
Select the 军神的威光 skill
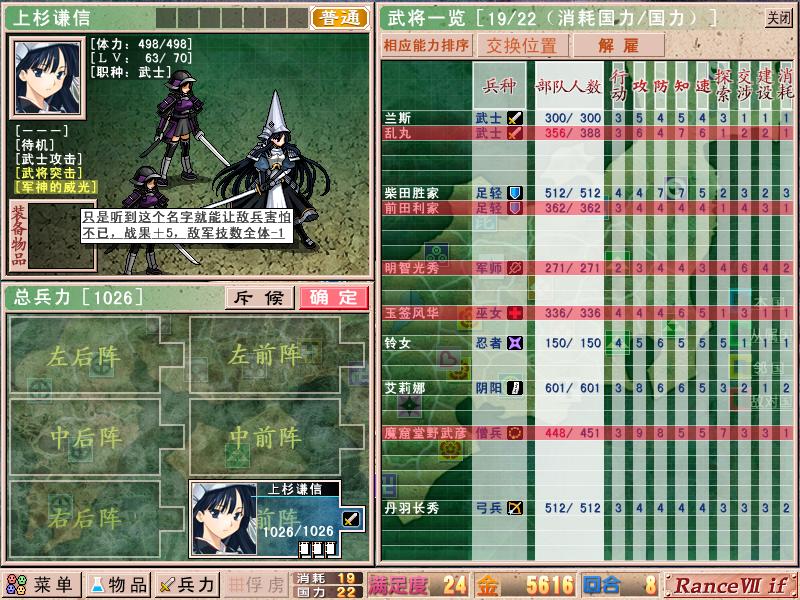click(56, 187)
